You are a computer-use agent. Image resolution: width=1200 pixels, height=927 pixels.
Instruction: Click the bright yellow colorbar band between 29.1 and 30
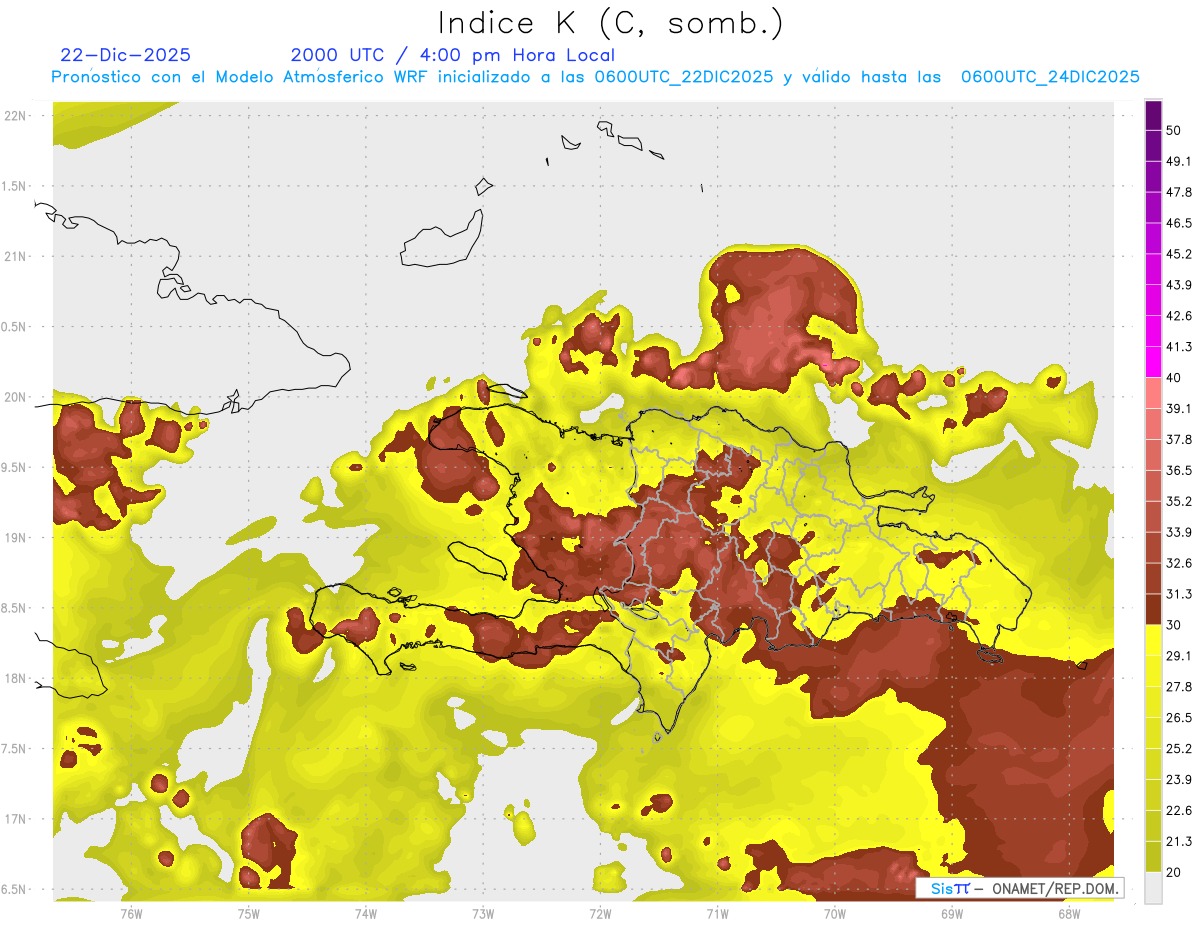point(1153,640)
